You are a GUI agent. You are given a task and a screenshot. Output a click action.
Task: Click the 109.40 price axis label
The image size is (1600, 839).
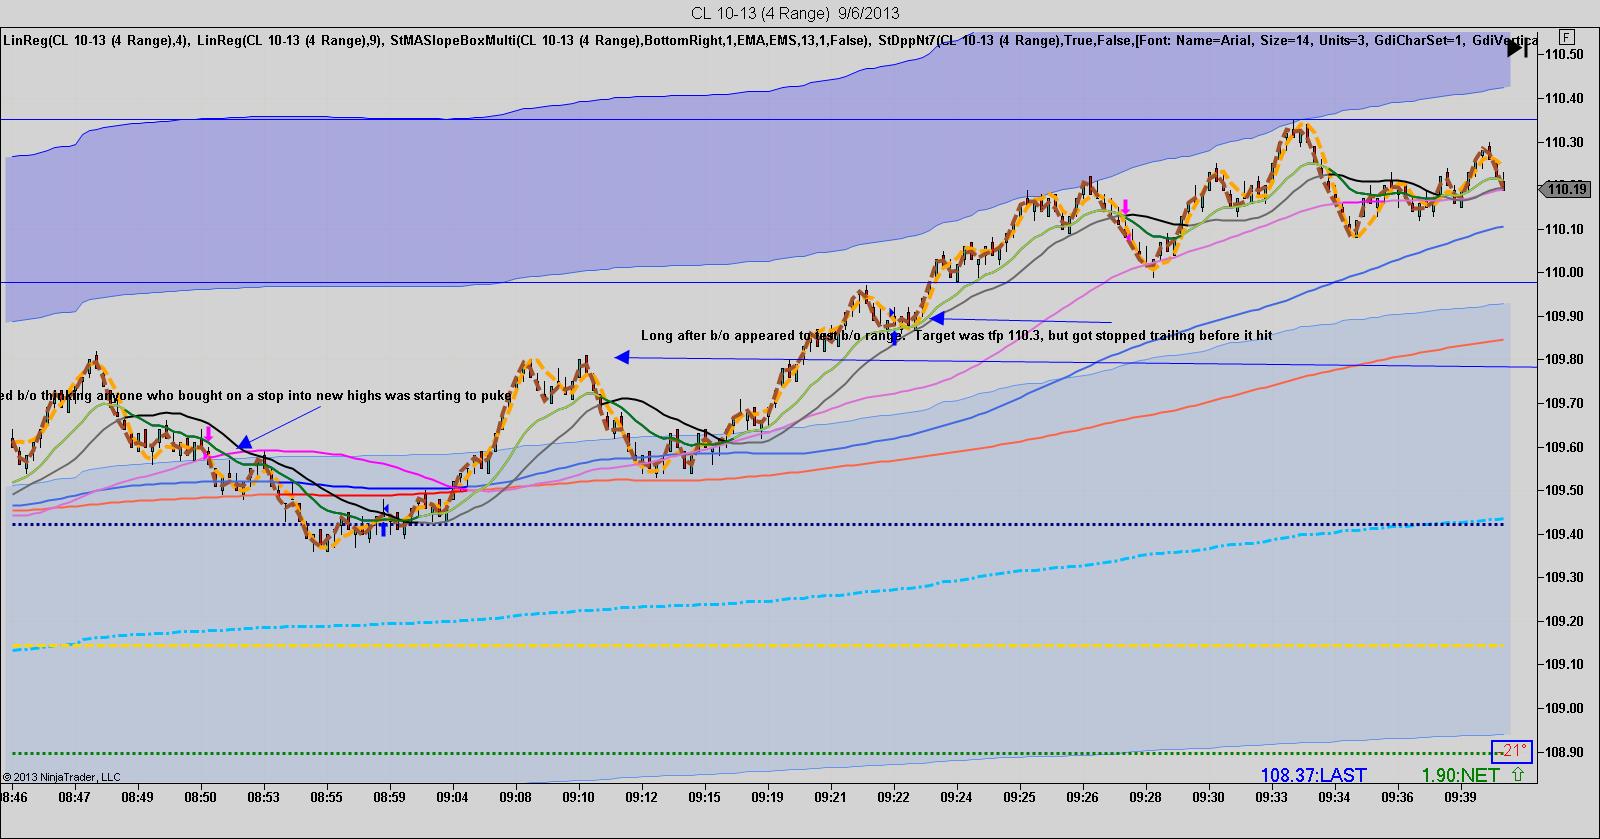pyautogui.click(x=1565, y=535)
